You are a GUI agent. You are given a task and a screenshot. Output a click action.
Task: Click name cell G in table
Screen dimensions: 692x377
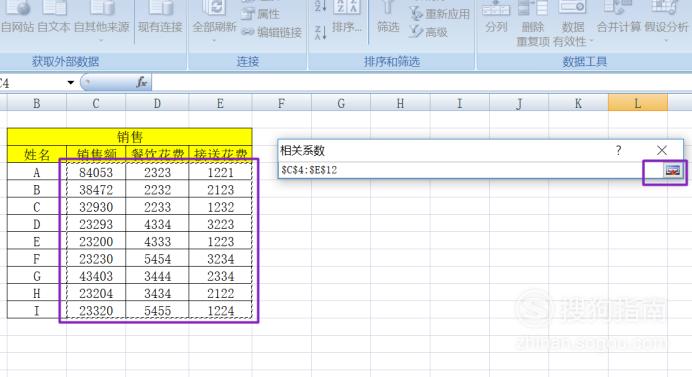(37, 276)
